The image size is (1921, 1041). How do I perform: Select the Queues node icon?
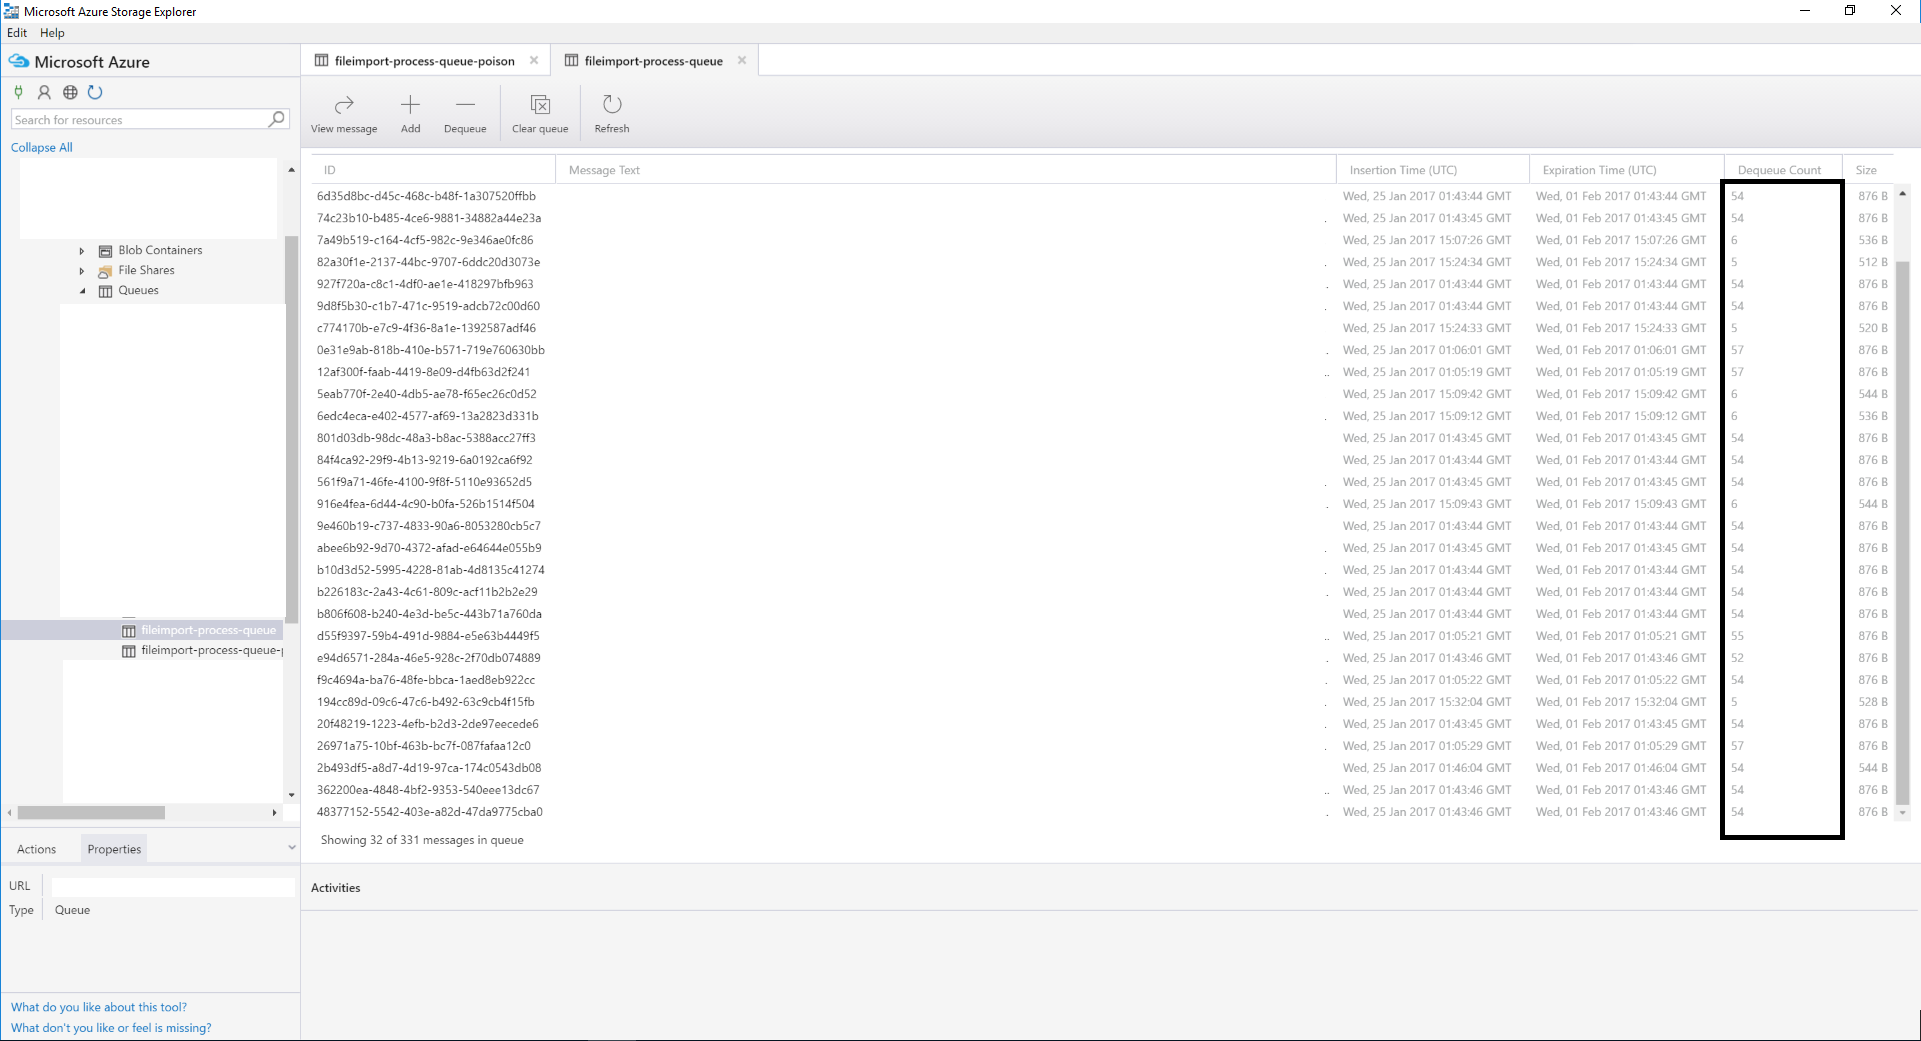[x=105, y=291]
